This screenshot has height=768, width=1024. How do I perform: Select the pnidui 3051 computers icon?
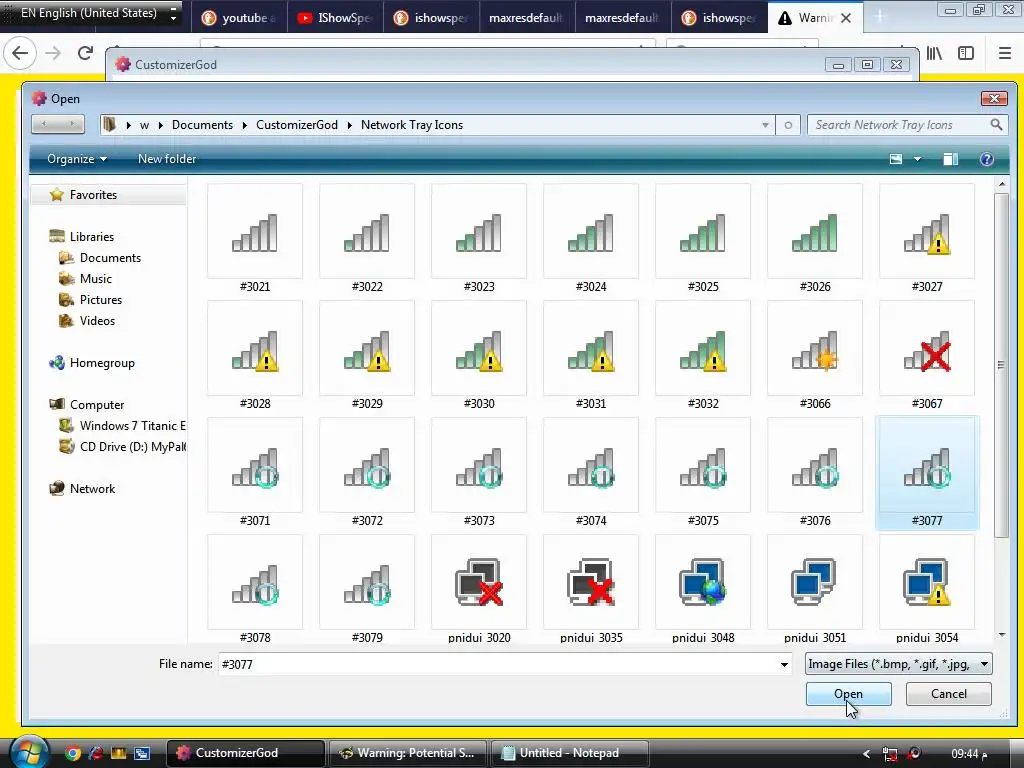[x=815, y=589]
